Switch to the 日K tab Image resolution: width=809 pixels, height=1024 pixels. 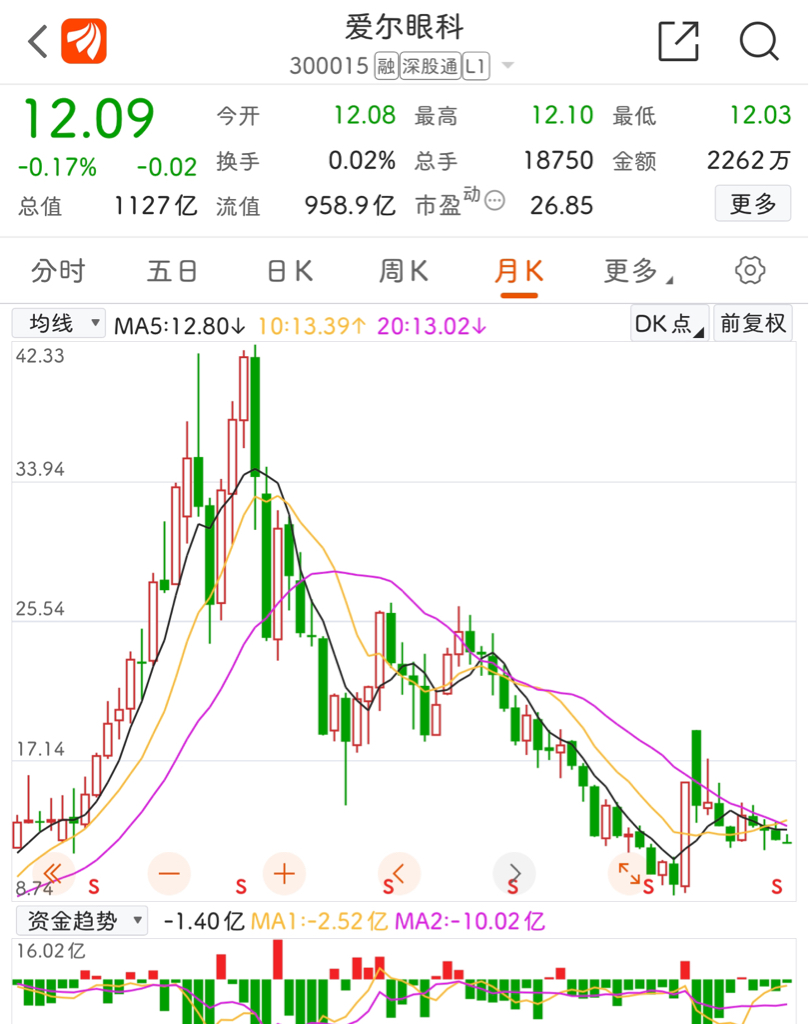click(x=290, y=270)
